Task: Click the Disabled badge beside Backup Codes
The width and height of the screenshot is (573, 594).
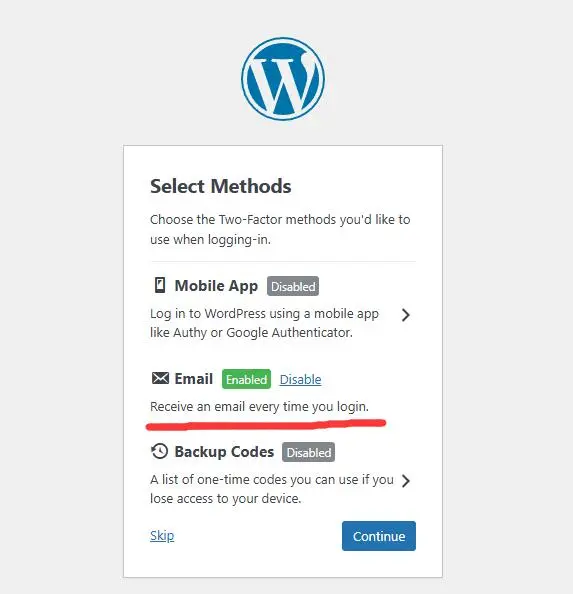Action: [308, 452]
